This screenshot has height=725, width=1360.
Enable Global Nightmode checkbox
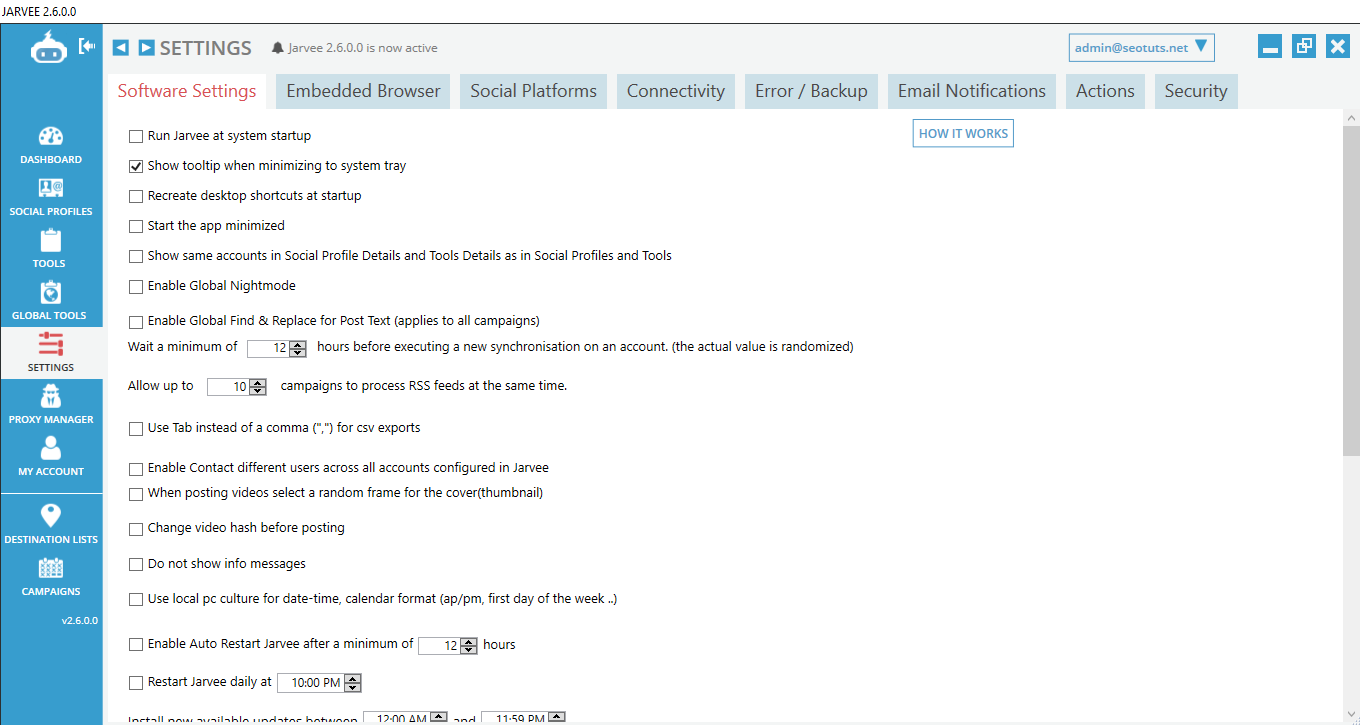click(x=136, y=286)
